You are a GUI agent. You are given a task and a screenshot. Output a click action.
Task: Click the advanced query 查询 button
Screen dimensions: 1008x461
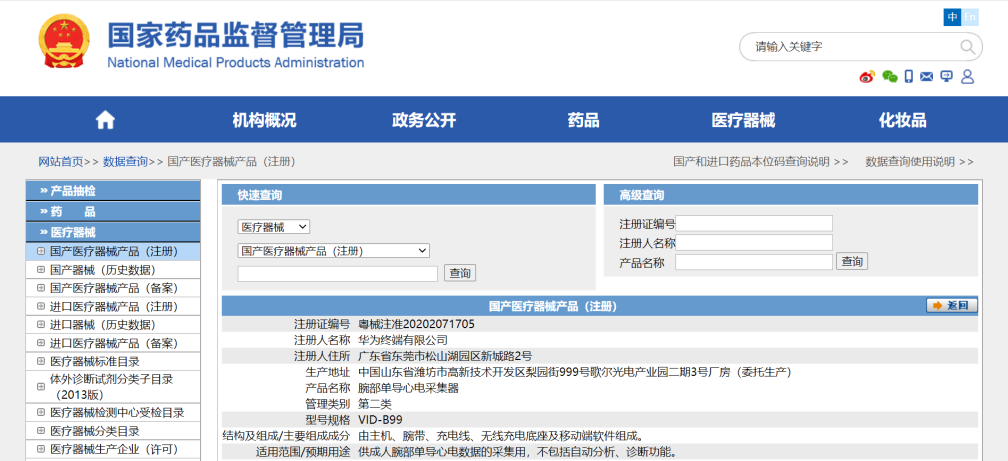tap(852, 262)
